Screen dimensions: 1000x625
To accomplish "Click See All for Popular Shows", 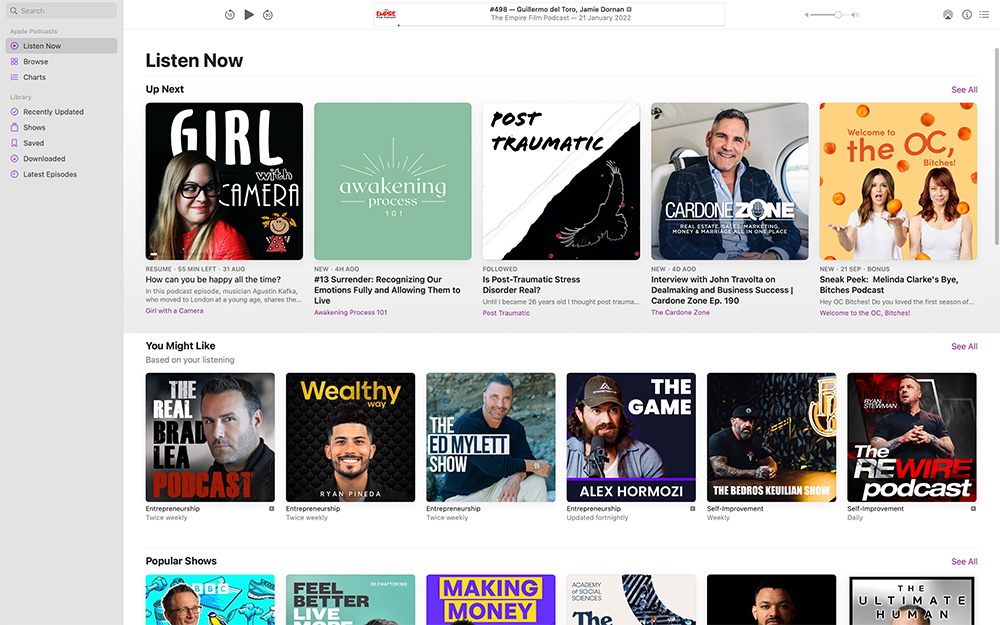I will (964, 562).
